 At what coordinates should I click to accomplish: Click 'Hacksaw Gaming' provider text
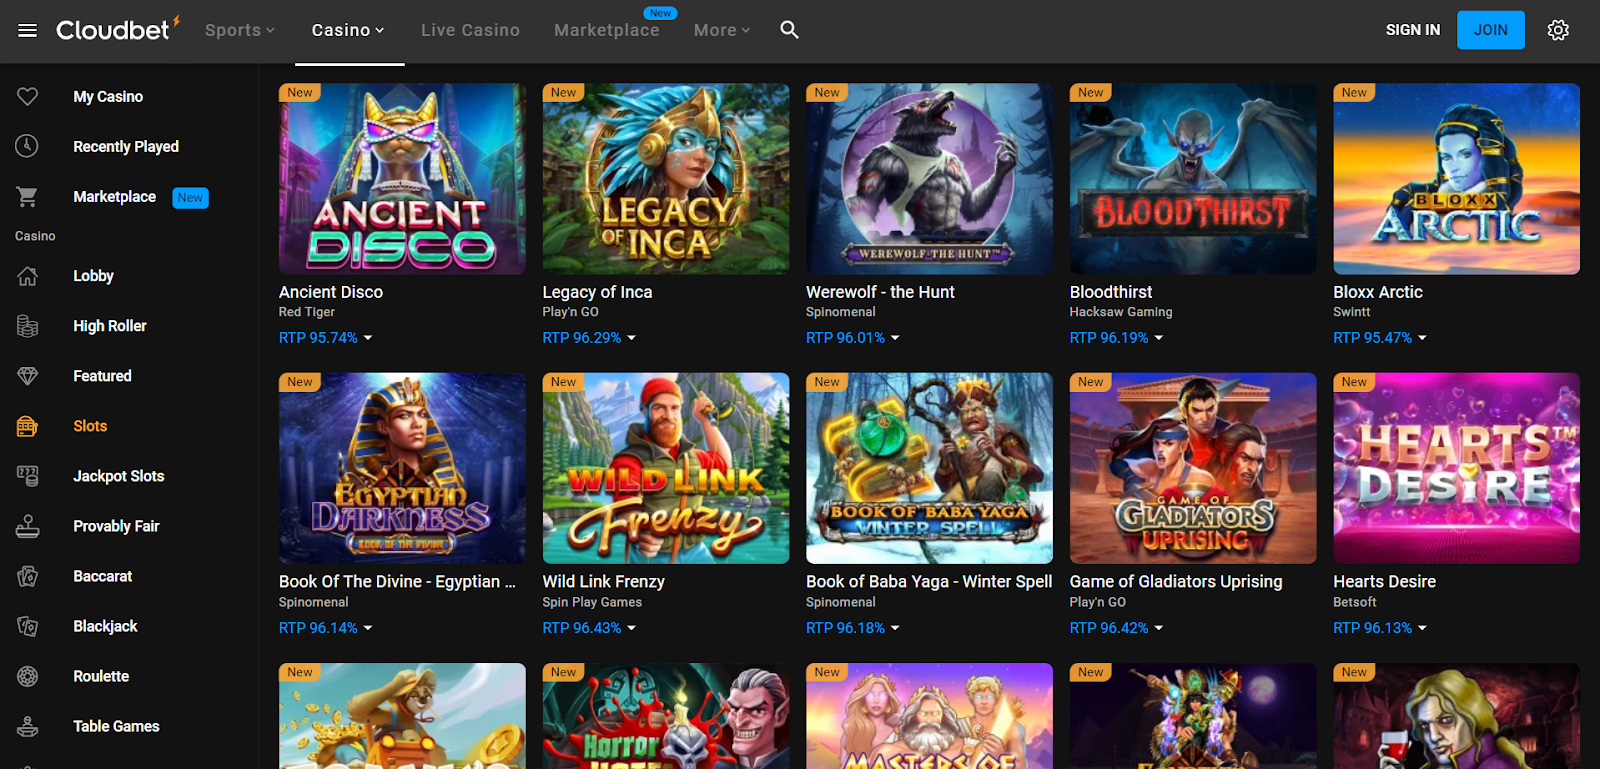point(1121,312)
